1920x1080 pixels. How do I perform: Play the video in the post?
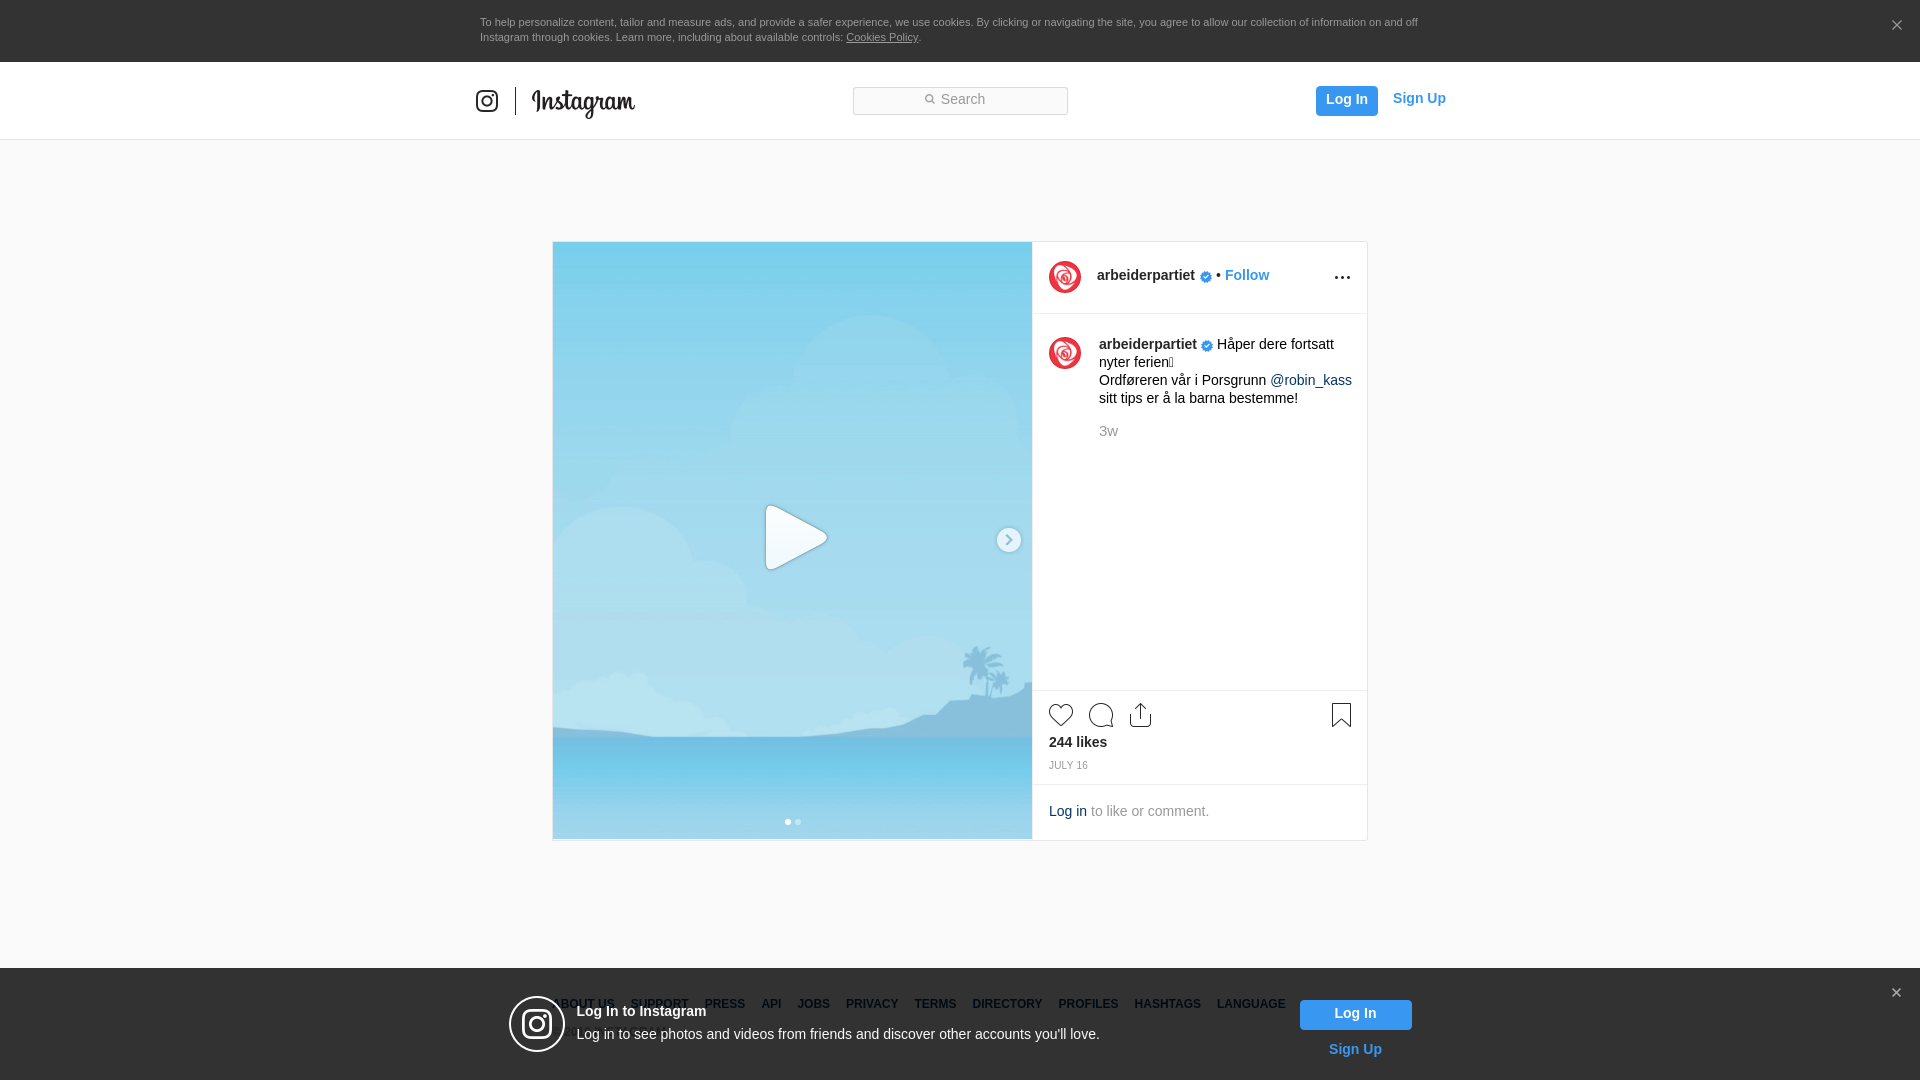coord(795,538)
